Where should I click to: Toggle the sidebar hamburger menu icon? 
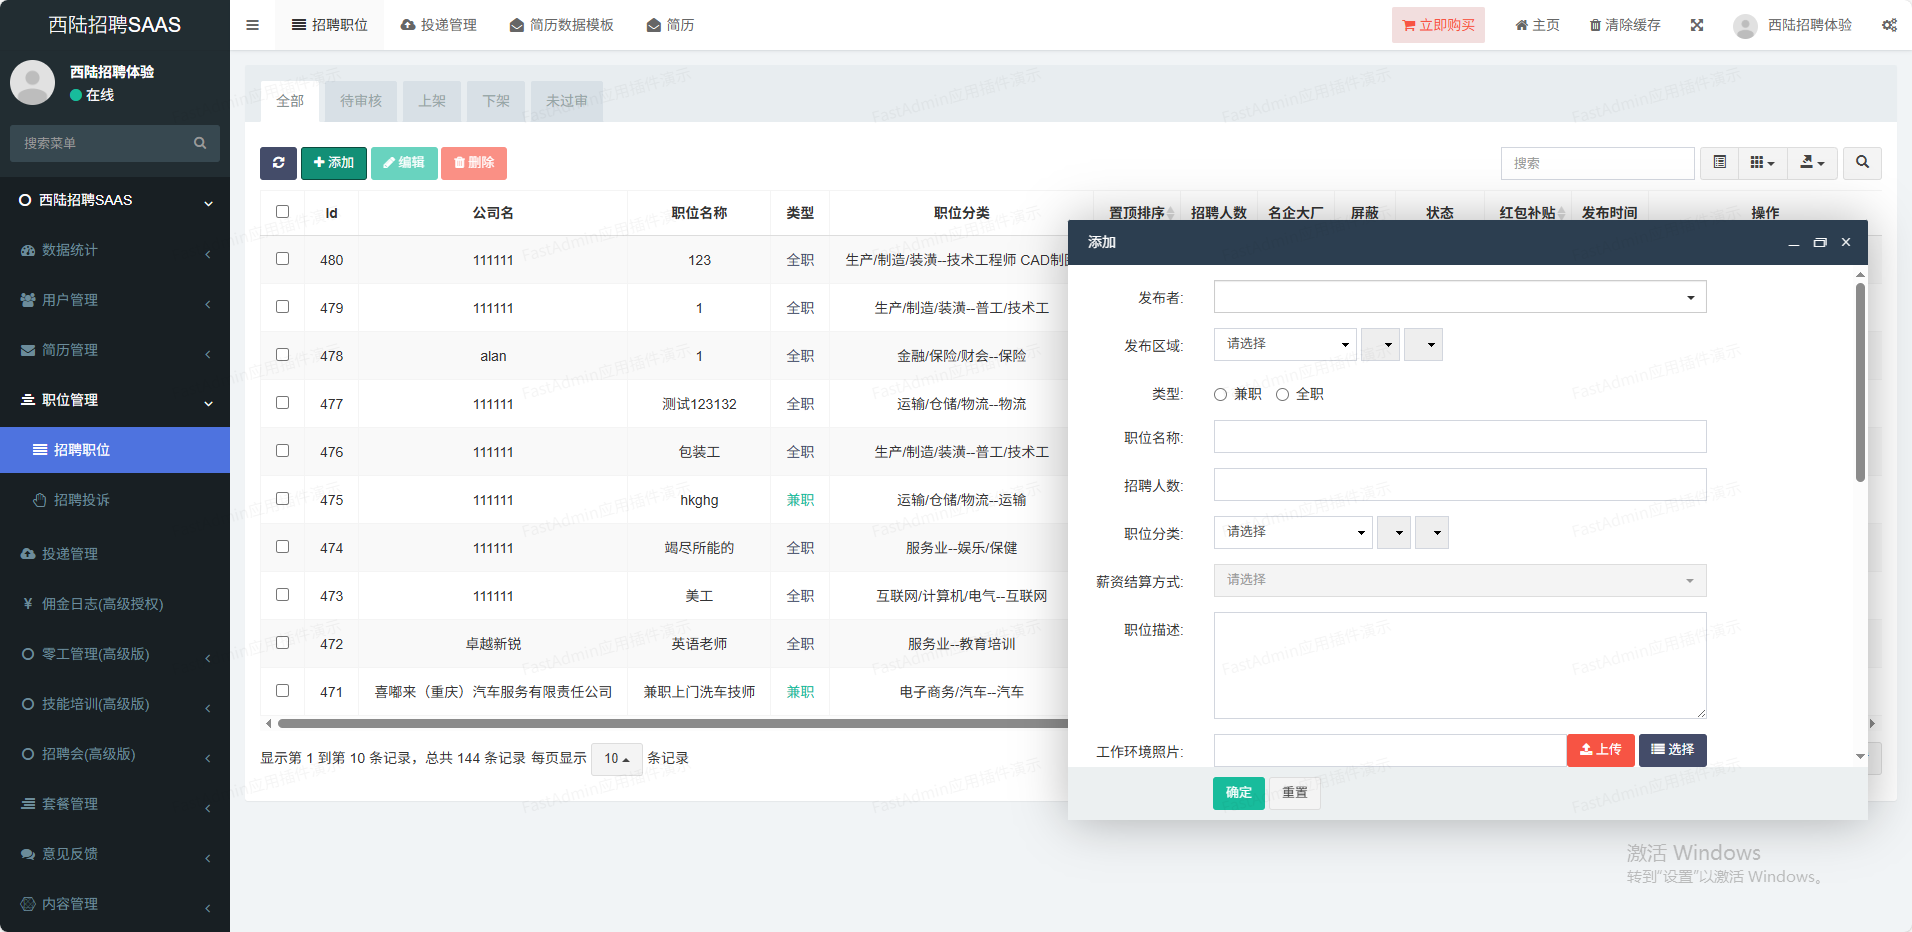(253, 25)
